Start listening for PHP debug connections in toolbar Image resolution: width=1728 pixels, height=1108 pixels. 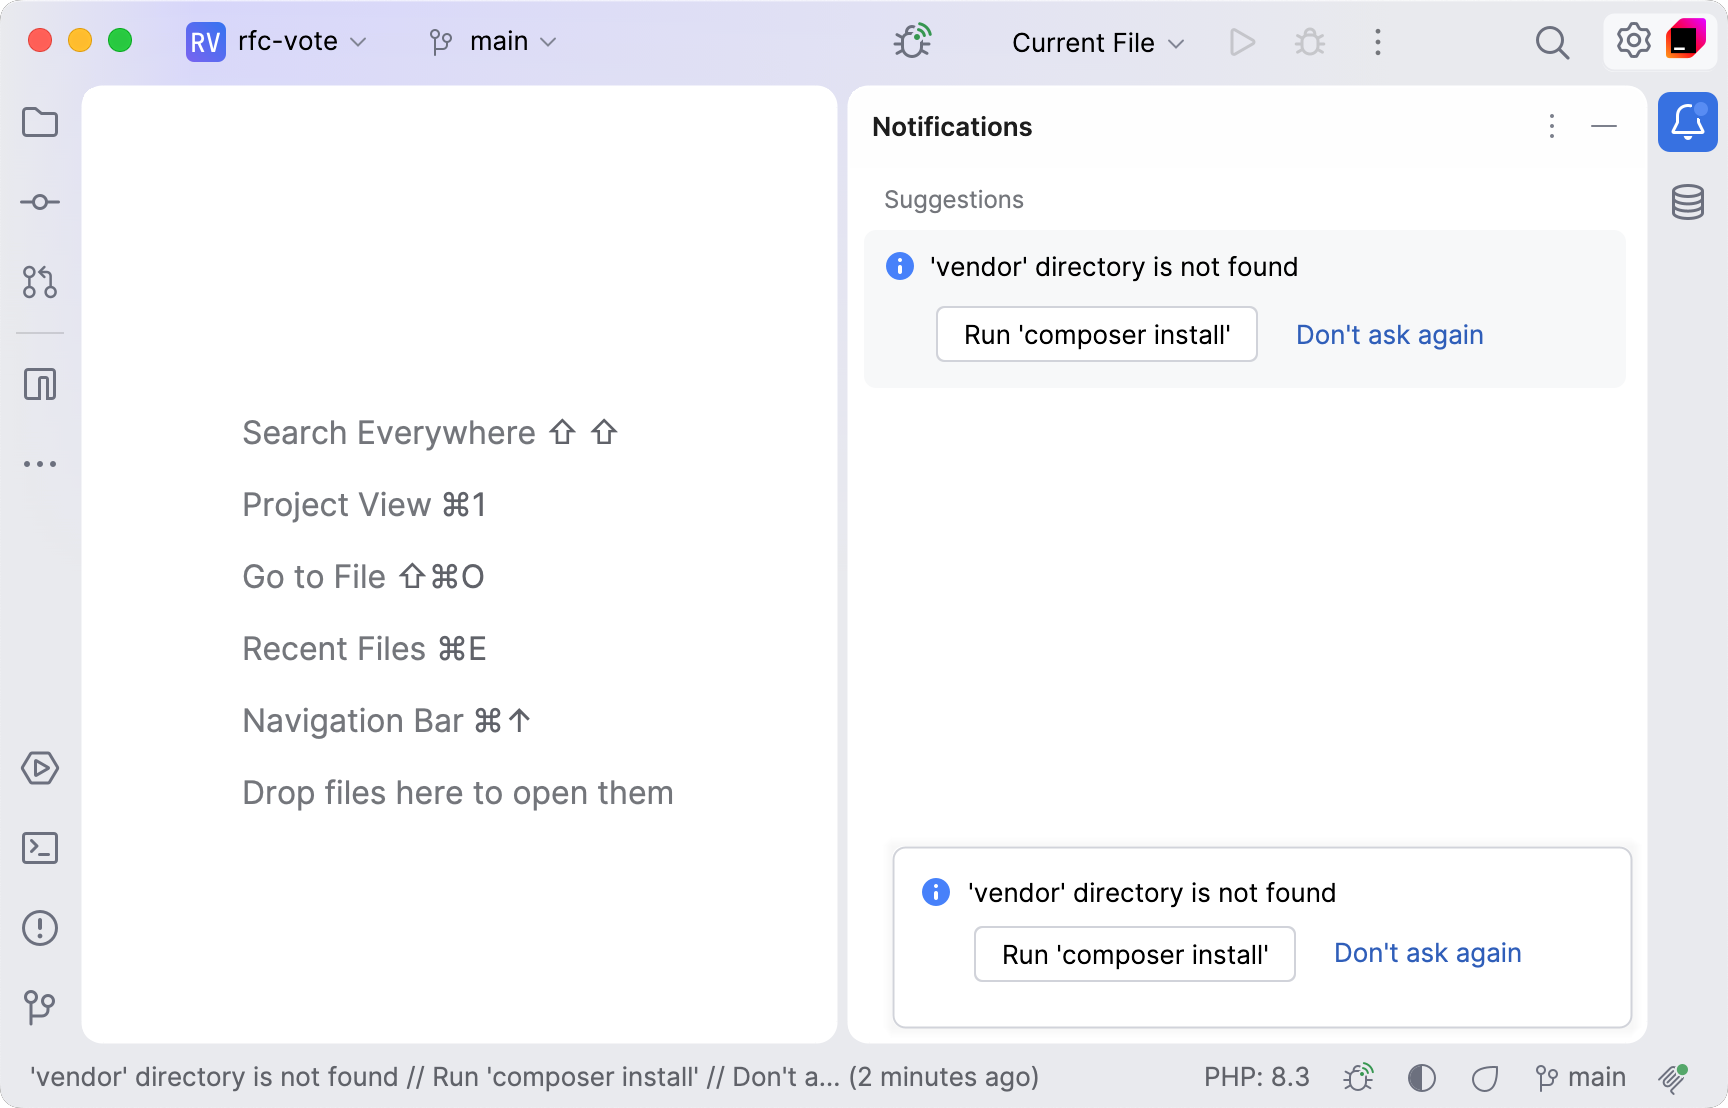click(912, 41)
